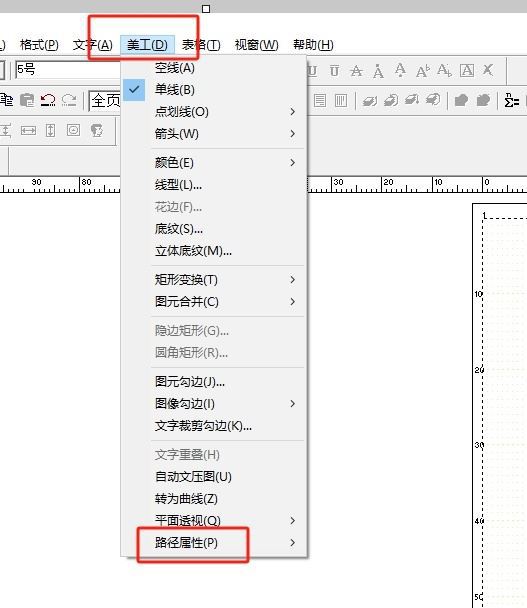
Task: Expand the 点划线(O) submenu
Action: [213, 112]
